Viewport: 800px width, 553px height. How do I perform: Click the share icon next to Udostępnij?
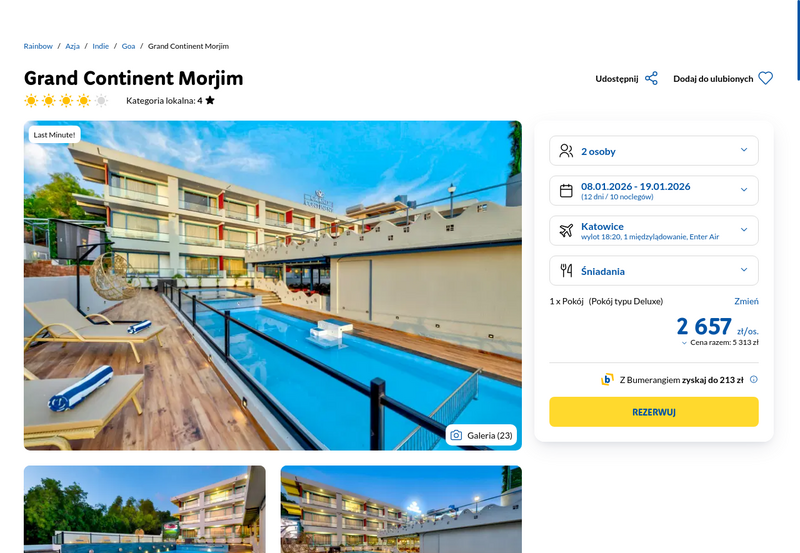651,79
